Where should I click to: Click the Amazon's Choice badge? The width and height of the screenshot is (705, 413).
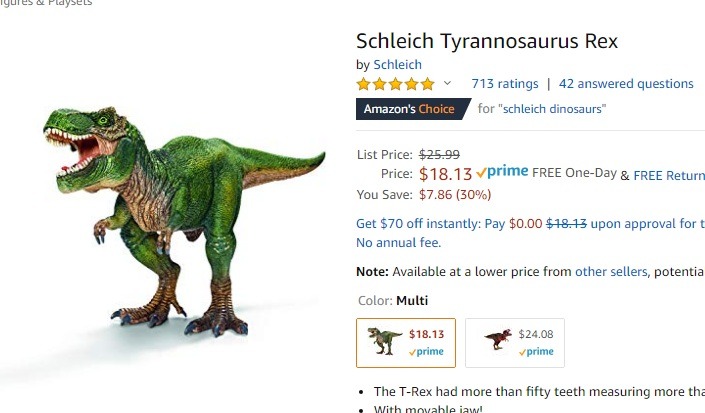coord(410,109)
